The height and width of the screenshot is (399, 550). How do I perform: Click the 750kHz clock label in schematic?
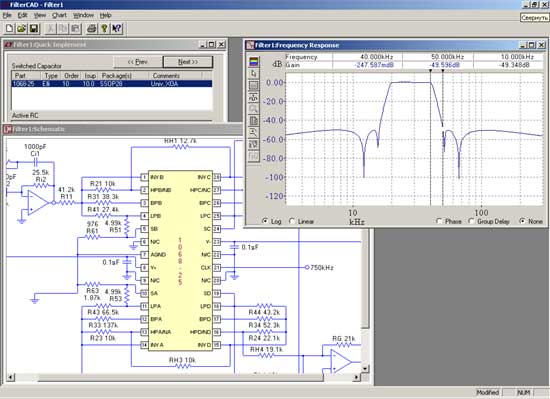point(322,268)
